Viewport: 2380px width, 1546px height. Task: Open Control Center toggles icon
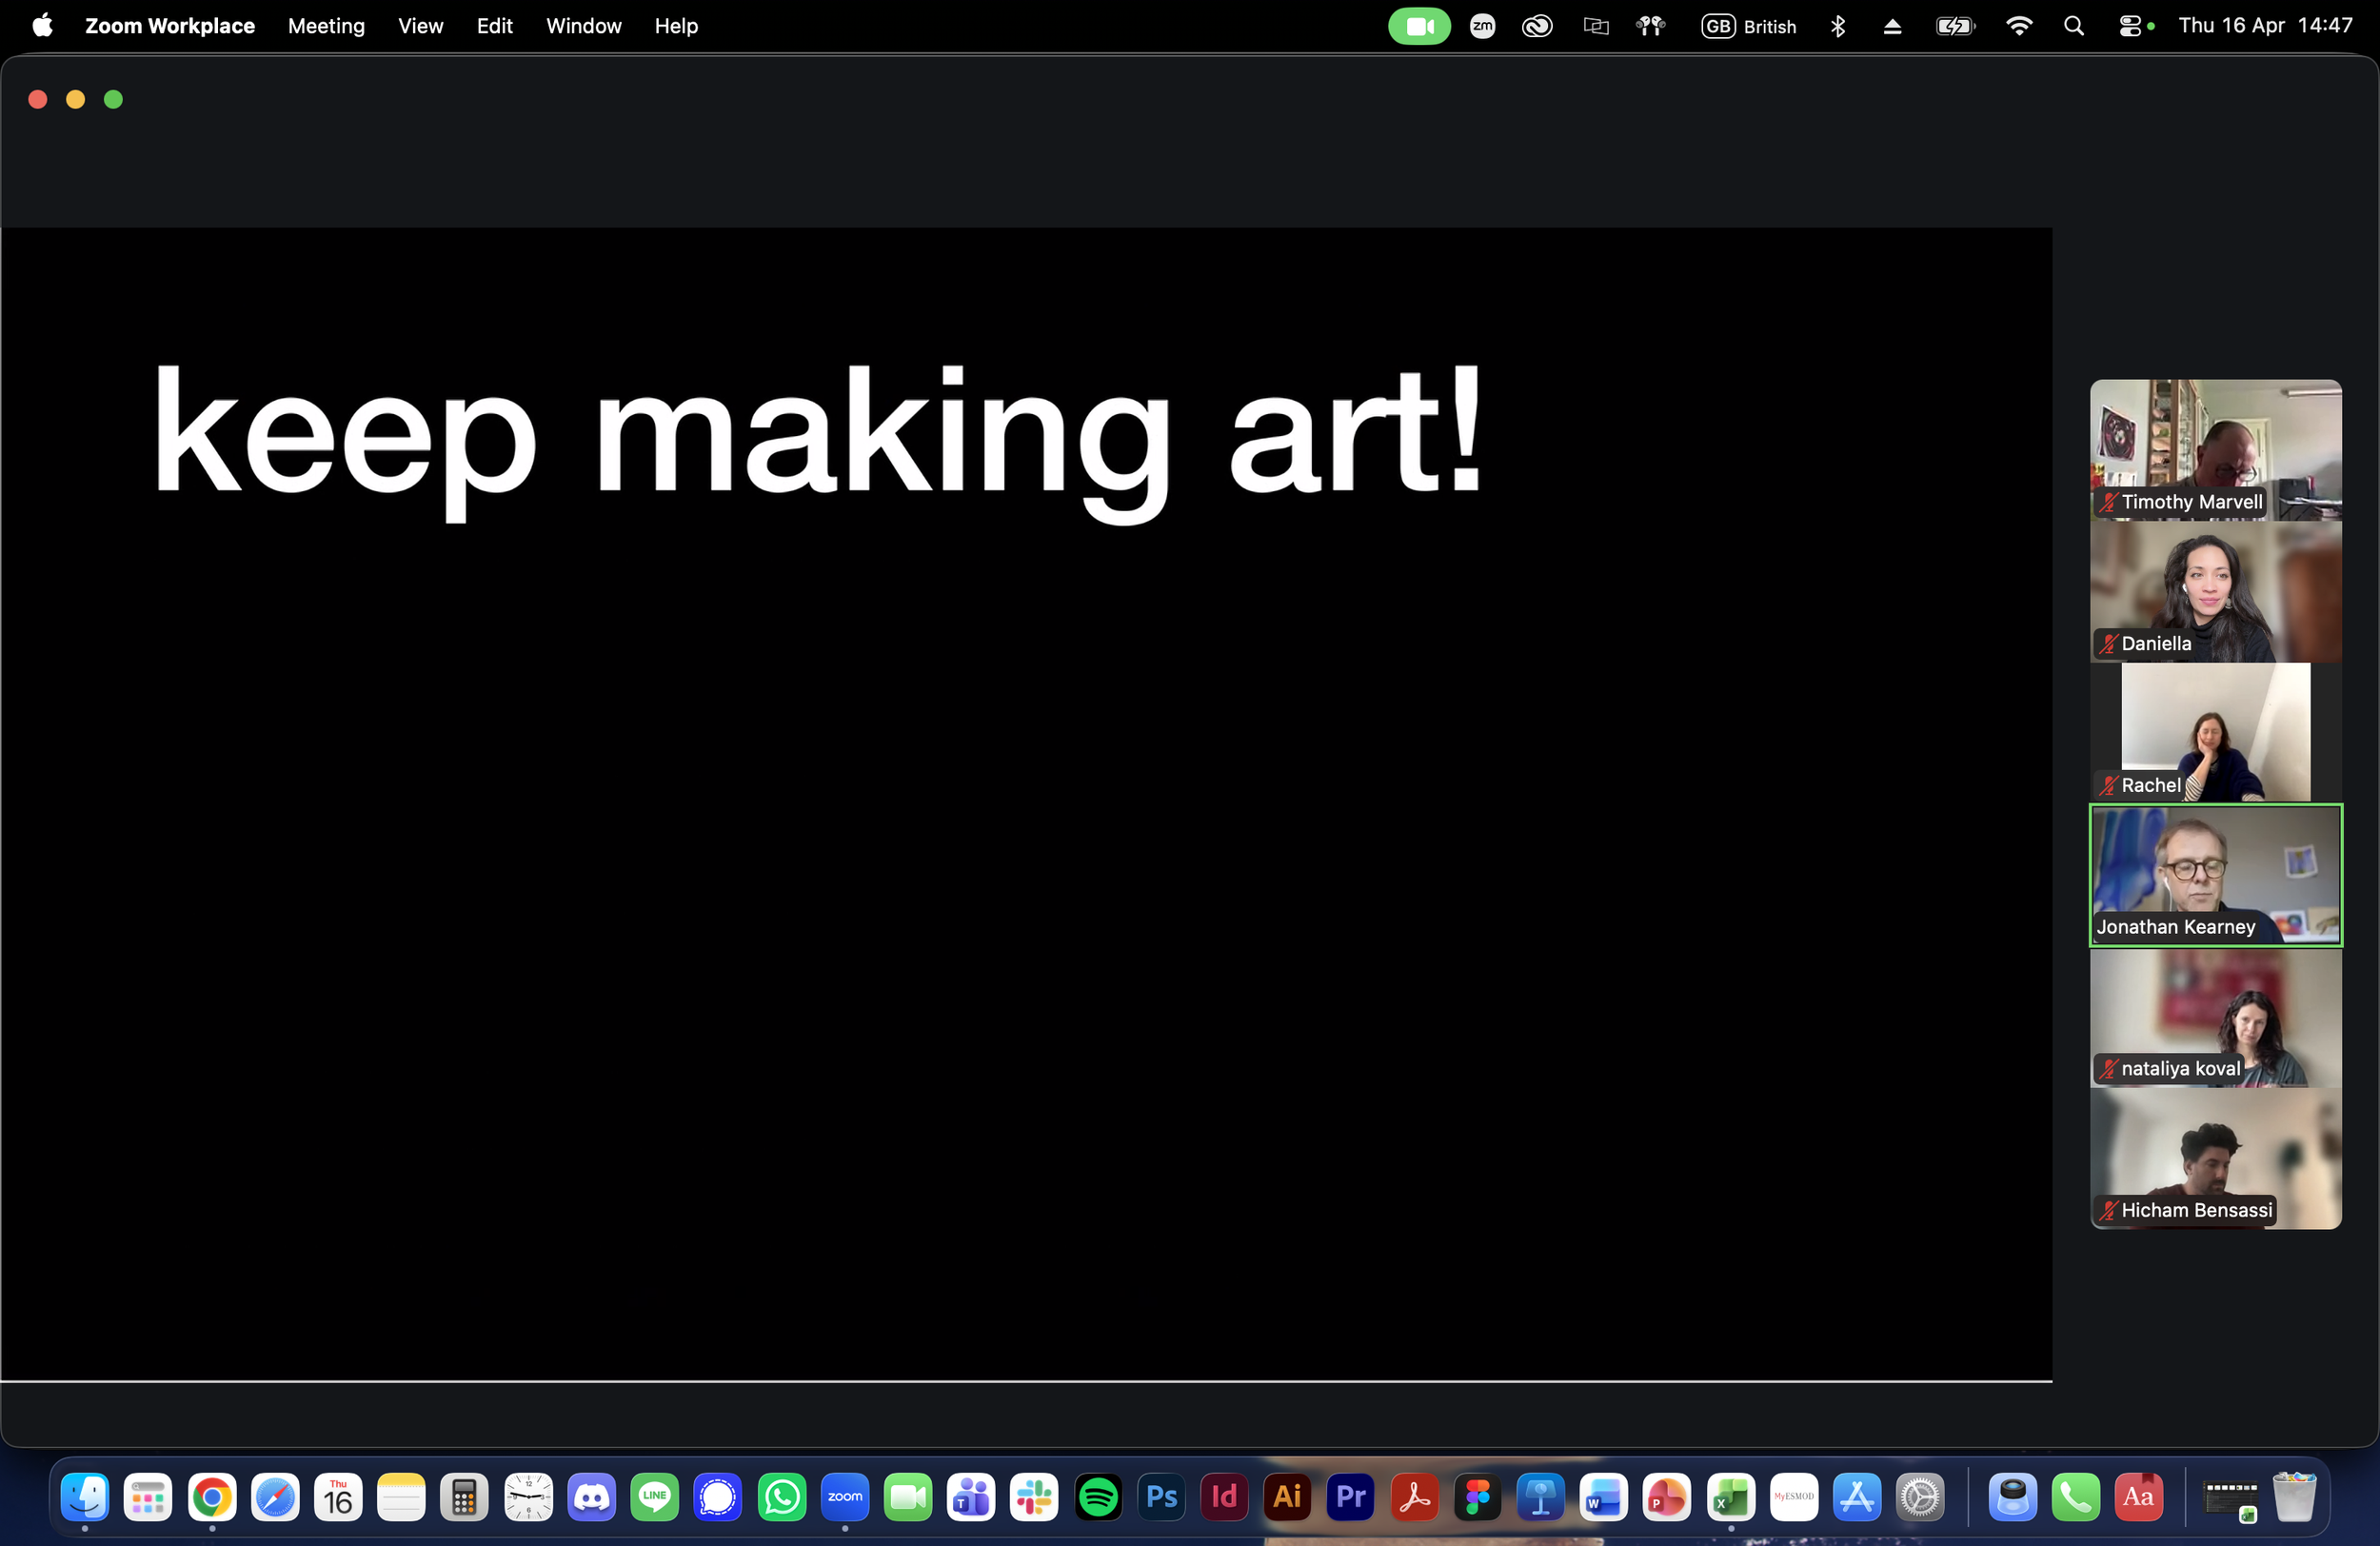(2130, 26)
